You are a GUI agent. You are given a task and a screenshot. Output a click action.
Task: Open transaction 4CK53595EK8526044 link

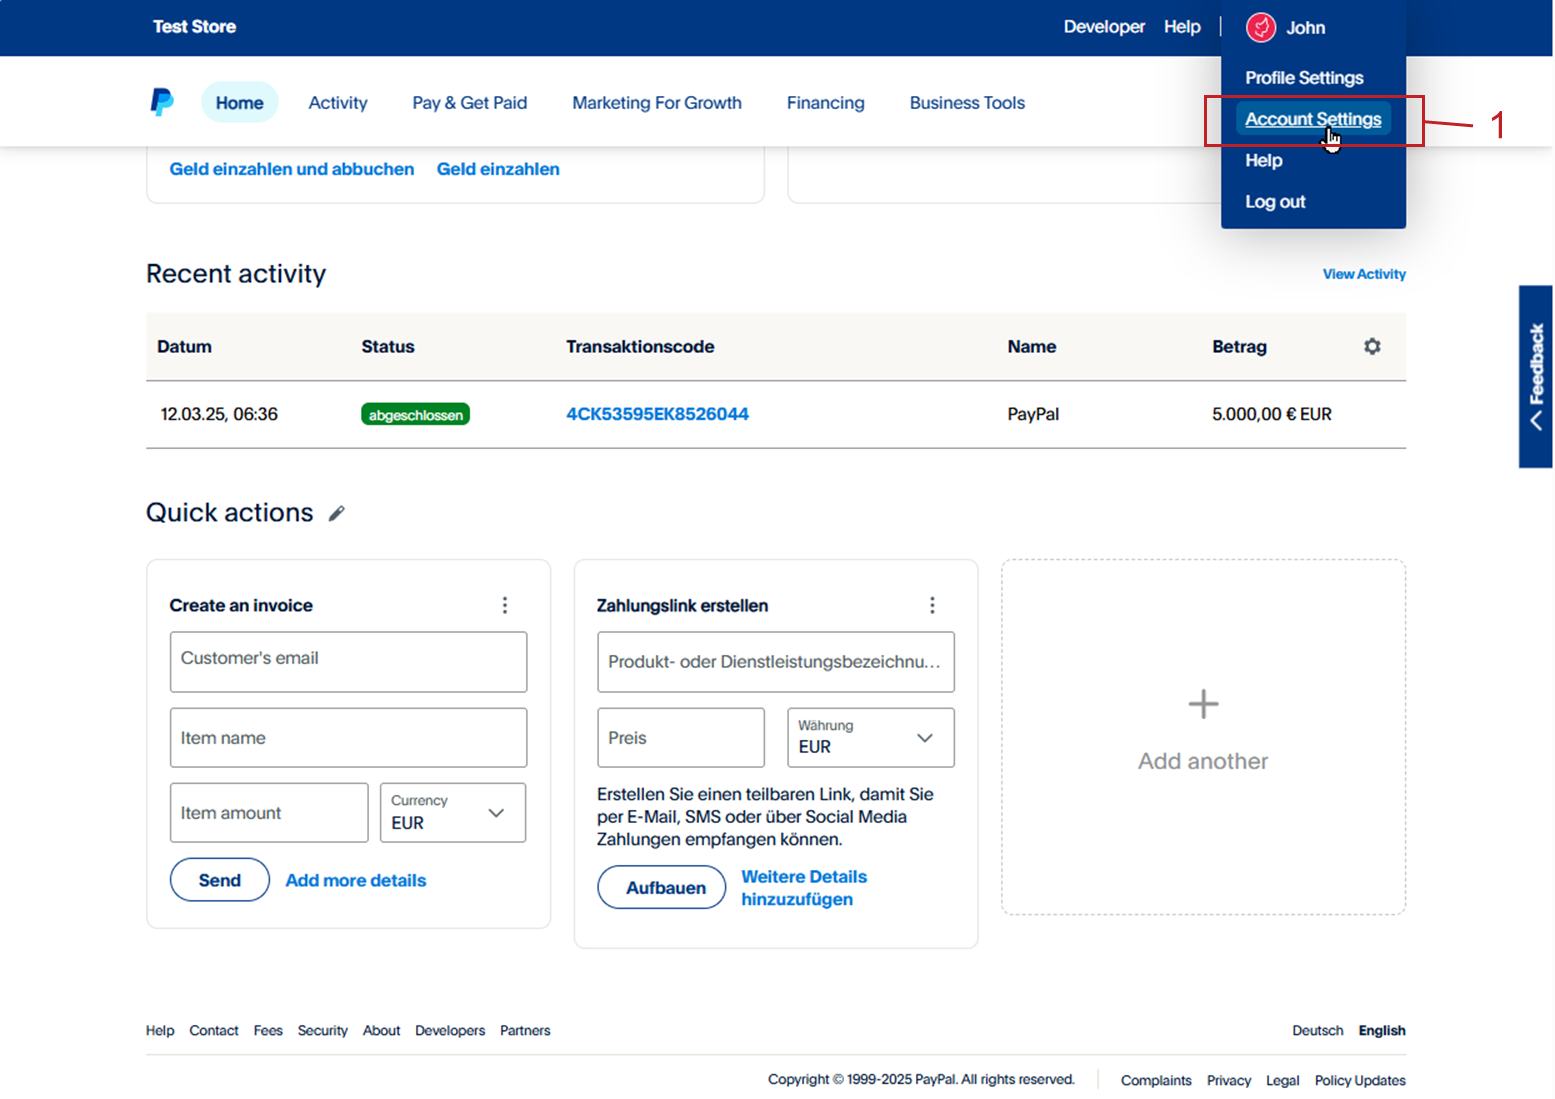click(657, 414)
